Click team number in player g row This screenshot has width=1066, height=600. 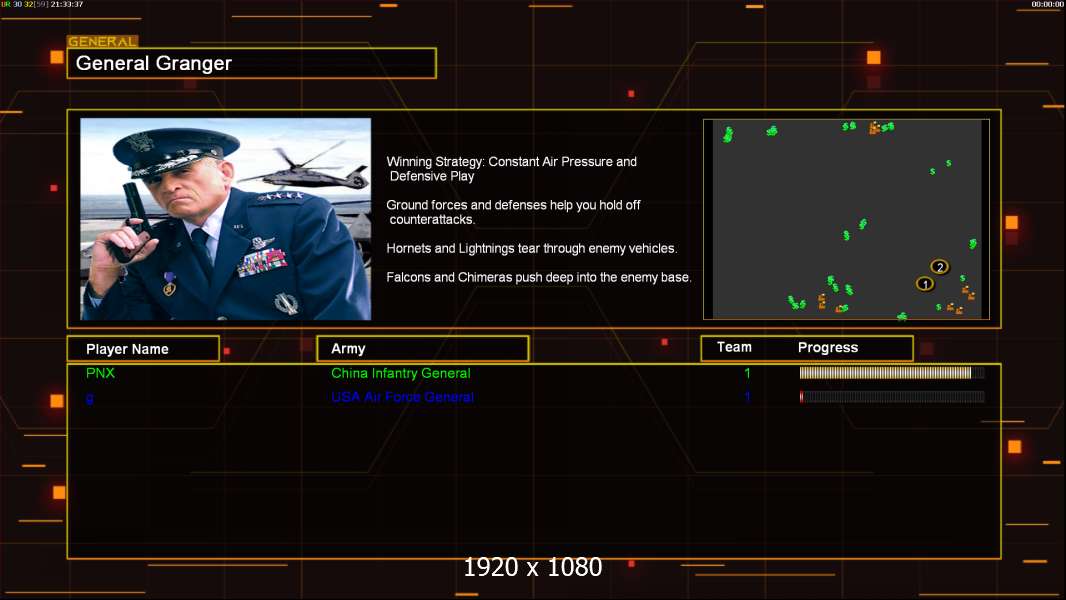[747, 397]
